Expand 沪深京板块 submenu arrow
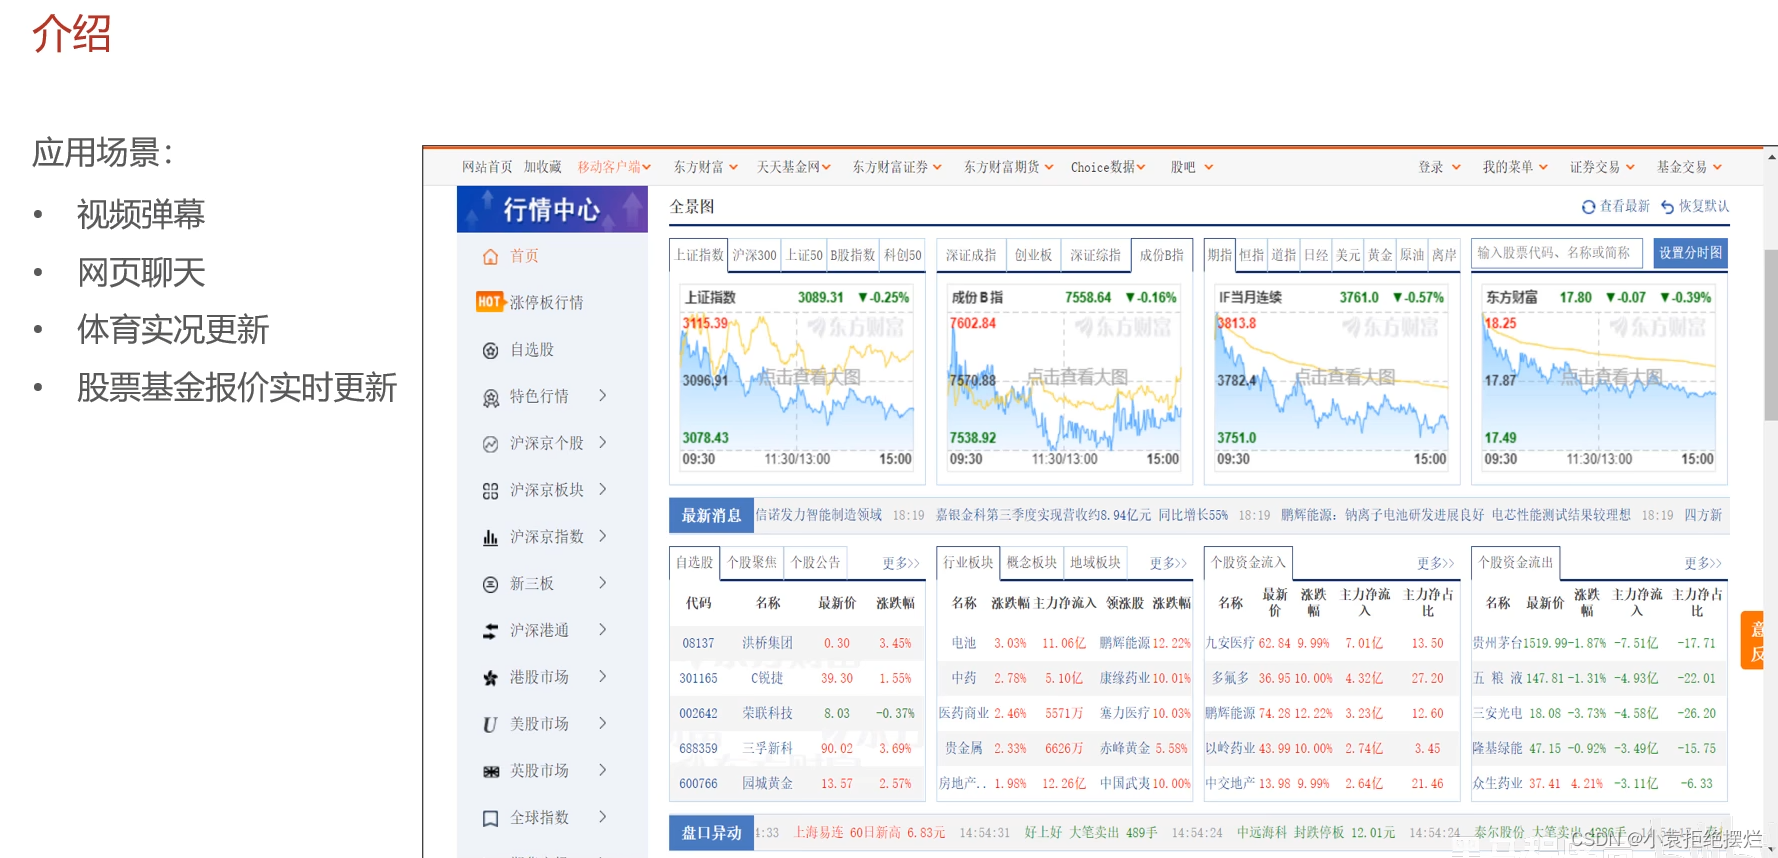The width and height of the screenshot is (1778, 858). point(603,489)
